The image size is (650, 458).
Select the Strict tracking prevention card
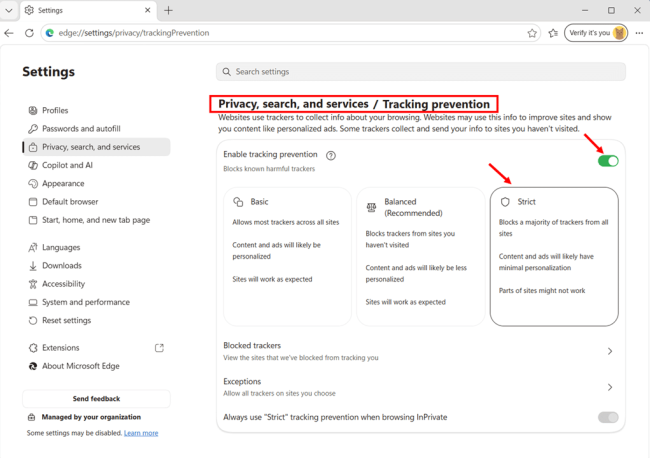(554, 257)
